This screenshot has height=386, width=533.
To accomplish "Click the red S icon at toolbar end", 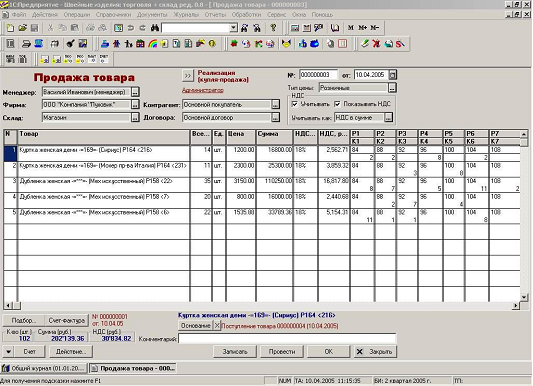I will coord(400,44).
